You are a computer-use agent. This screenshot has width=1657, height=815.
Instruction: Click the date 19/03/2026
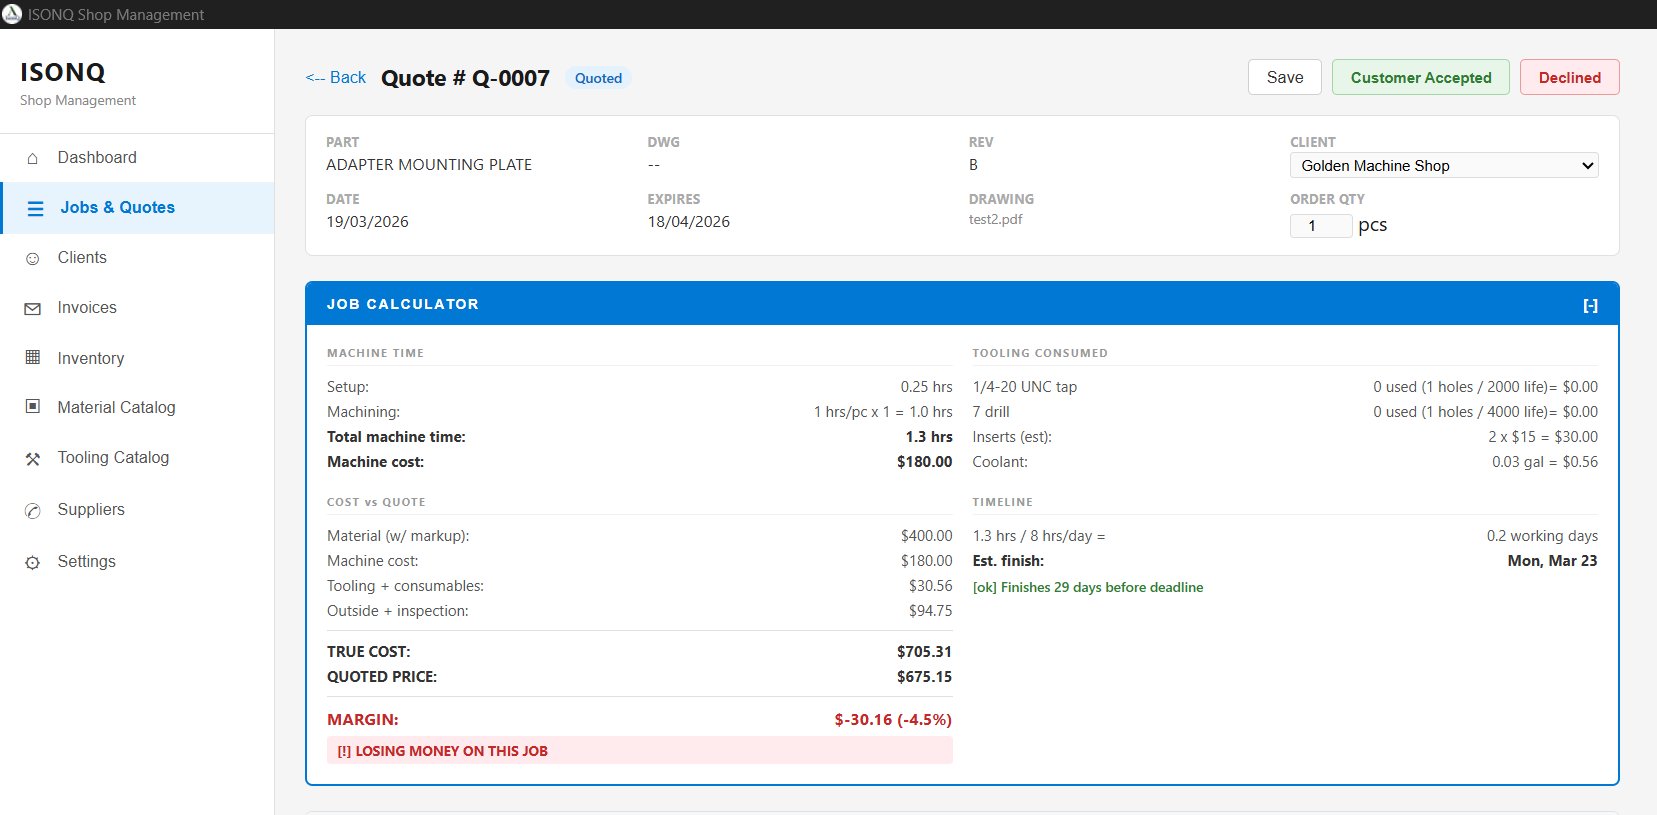(367, 222)
